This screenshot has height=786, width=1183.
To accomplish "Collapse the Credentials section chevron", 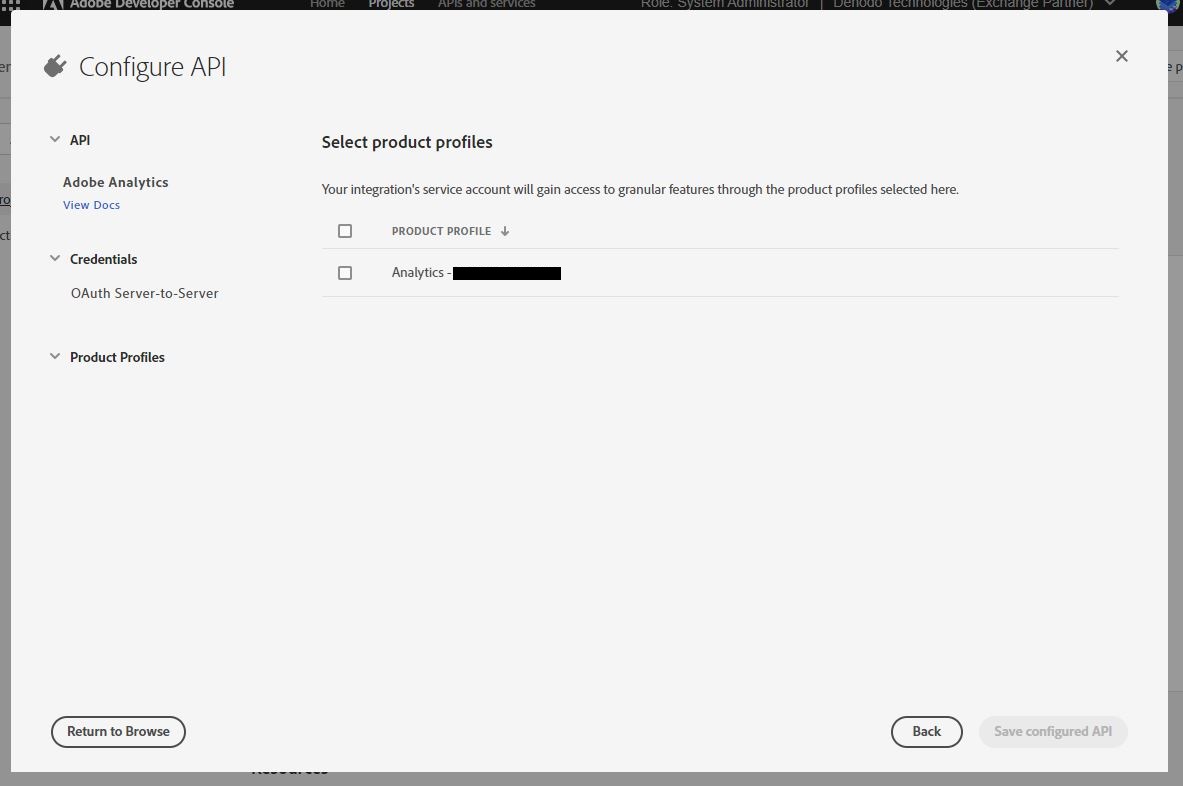I will 55,259.
